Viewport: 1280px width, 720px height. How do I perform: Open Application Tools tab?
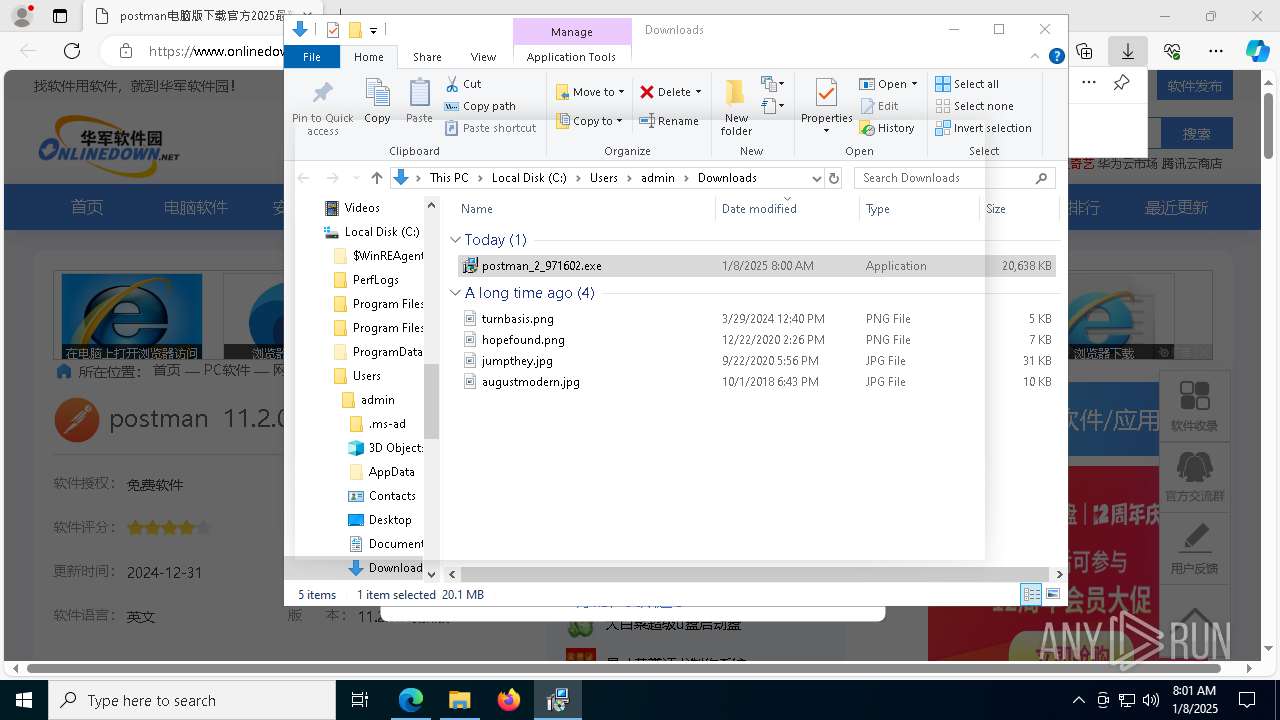point(571,57)
